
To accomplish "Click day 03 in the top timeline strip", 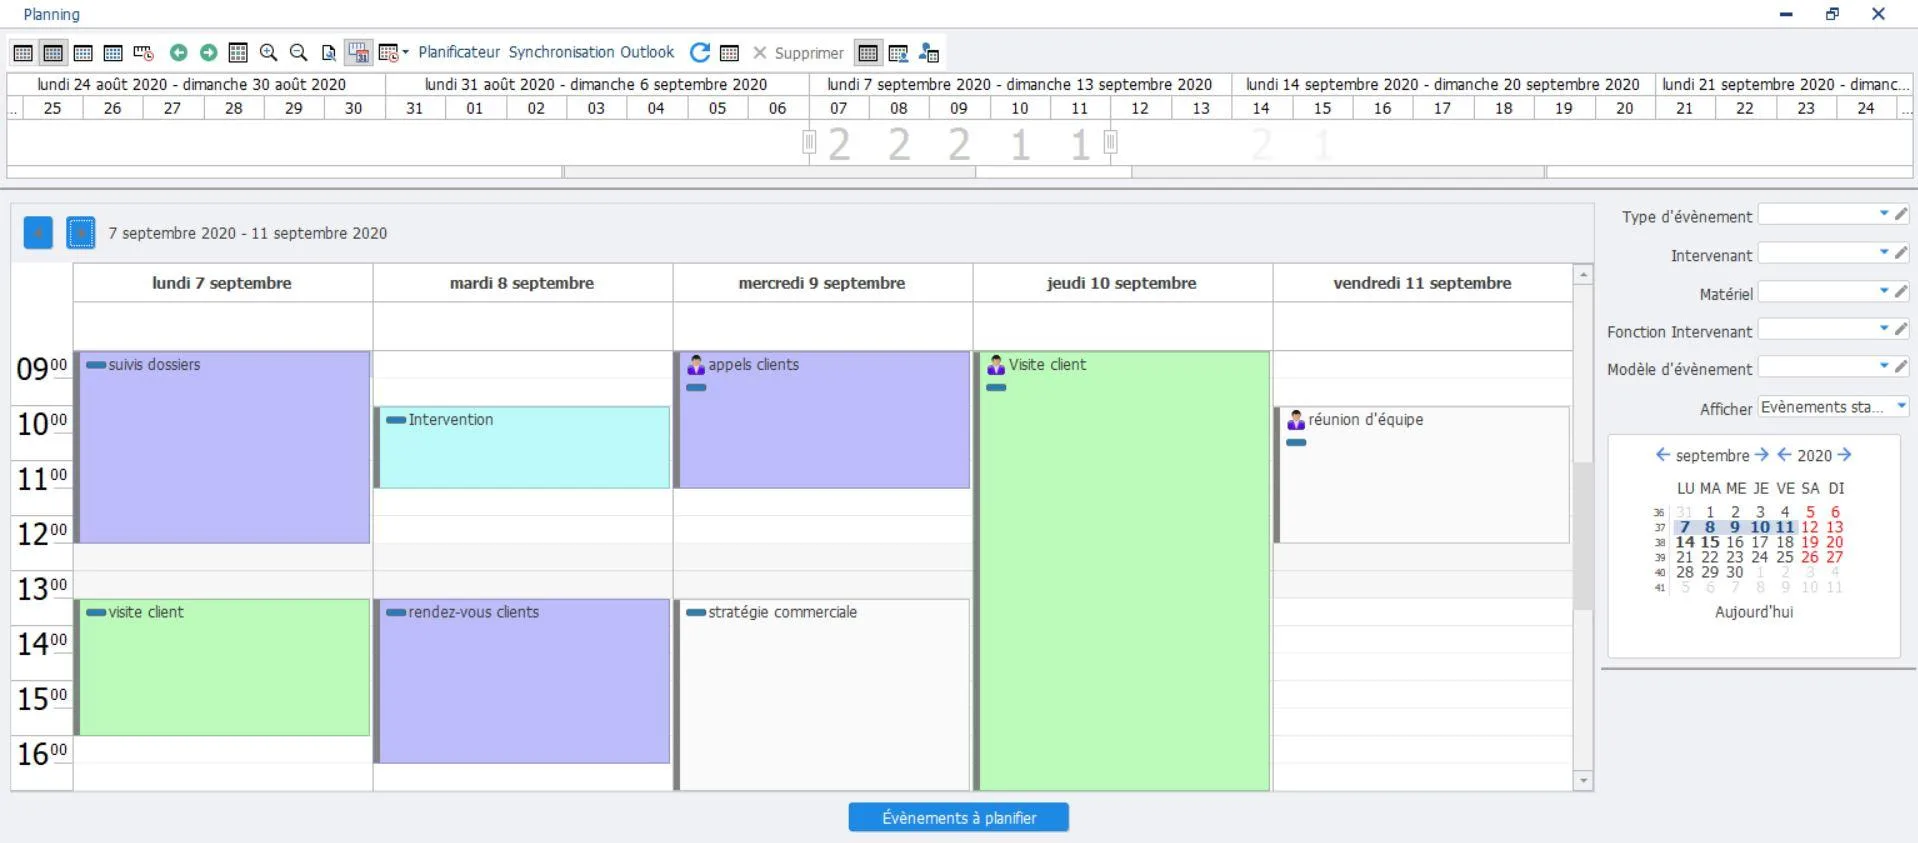I will [596, 108].
